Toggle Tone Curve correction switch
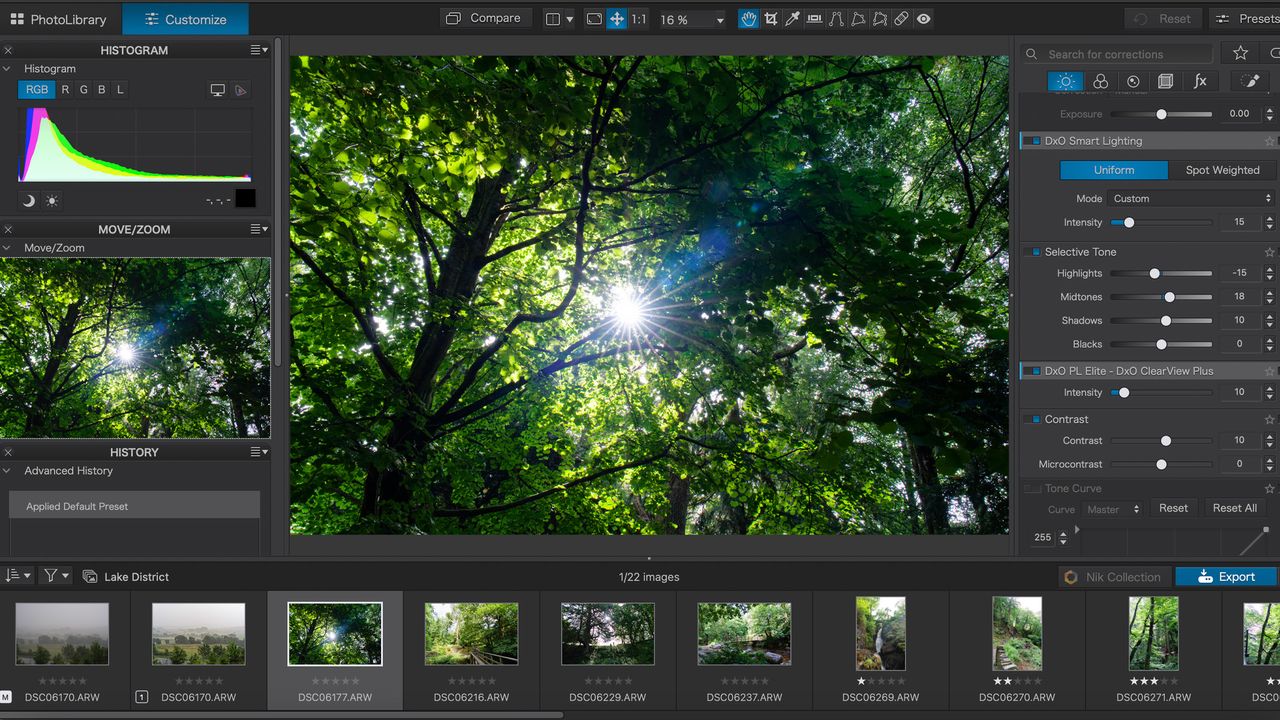1280x720 pixels. coord(1031,489)
